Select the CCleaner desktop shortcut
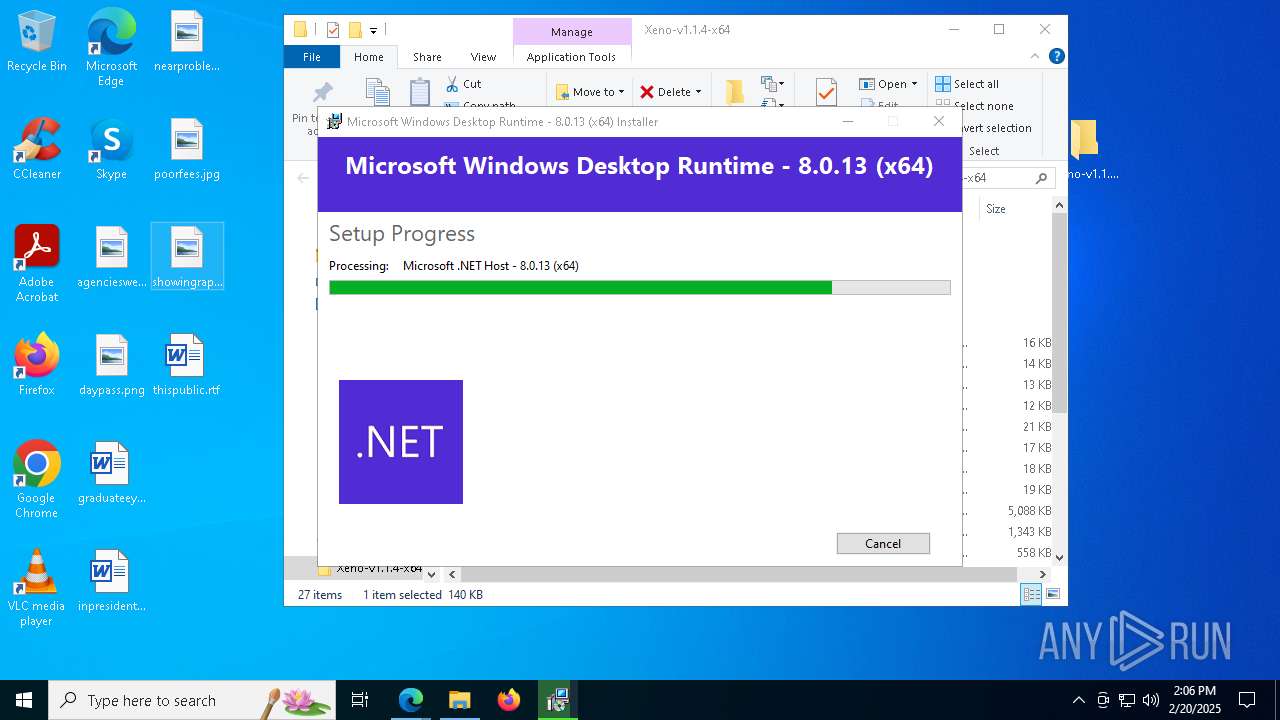Screen dimensions: 1280x720 (36, 150)
